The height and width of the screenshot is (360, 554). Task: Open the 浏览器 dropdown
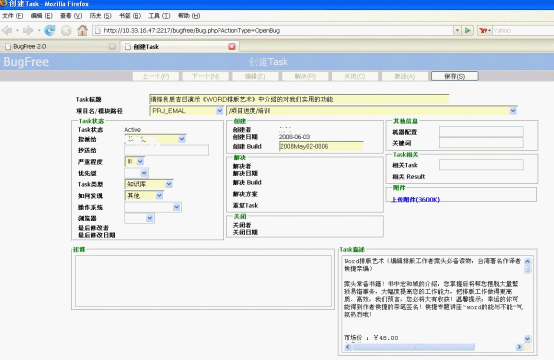pyautogui.click(x=139, y=218)
